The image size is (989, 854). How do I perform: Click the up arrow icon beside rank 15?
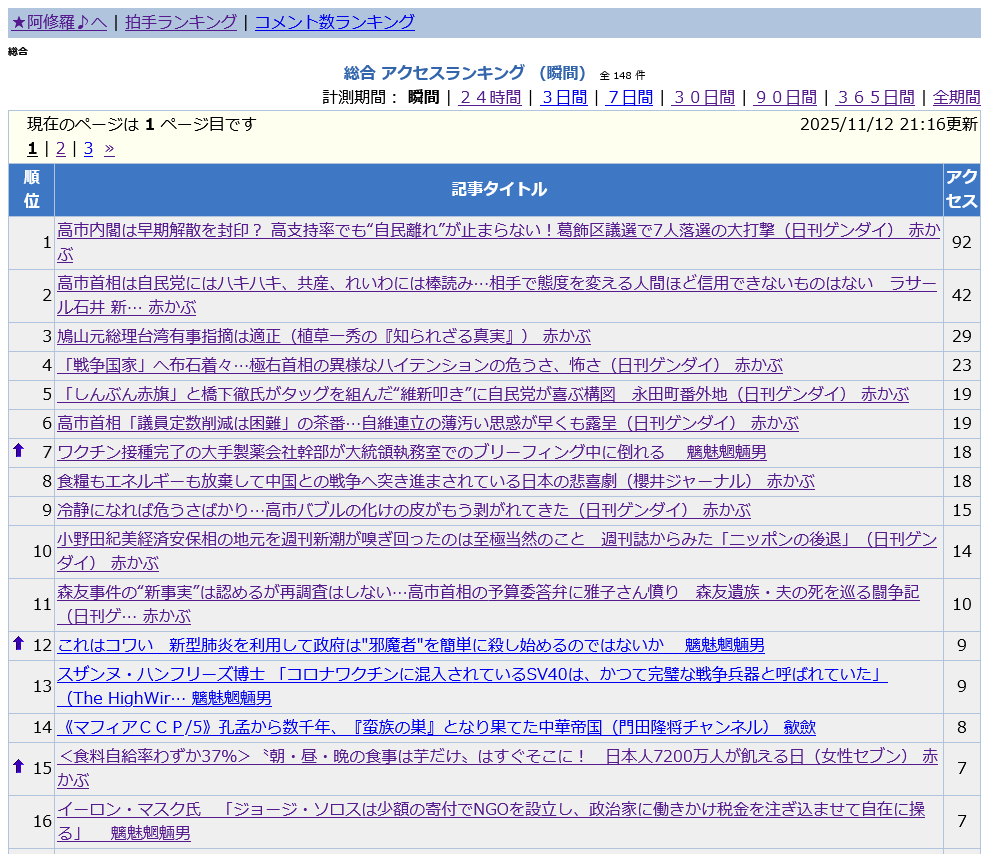tap(18, 767)
